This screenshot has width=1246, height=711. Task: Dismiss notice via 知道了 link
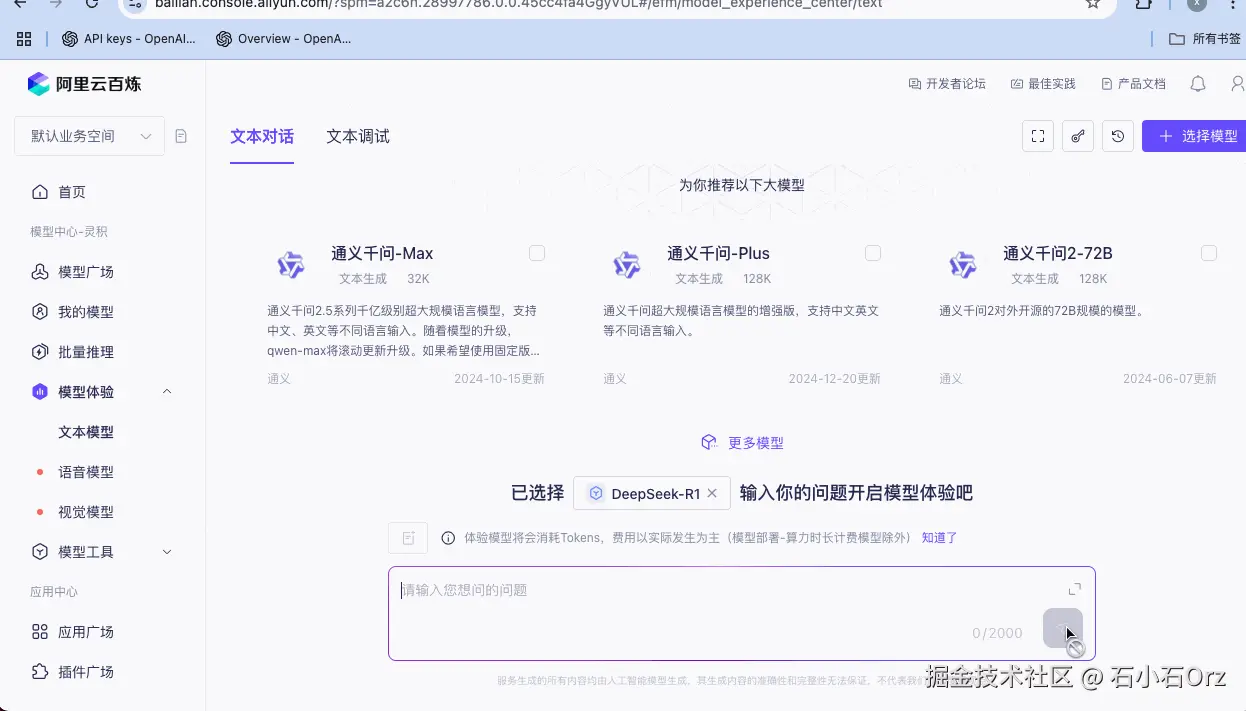click(x=940, y=538)
